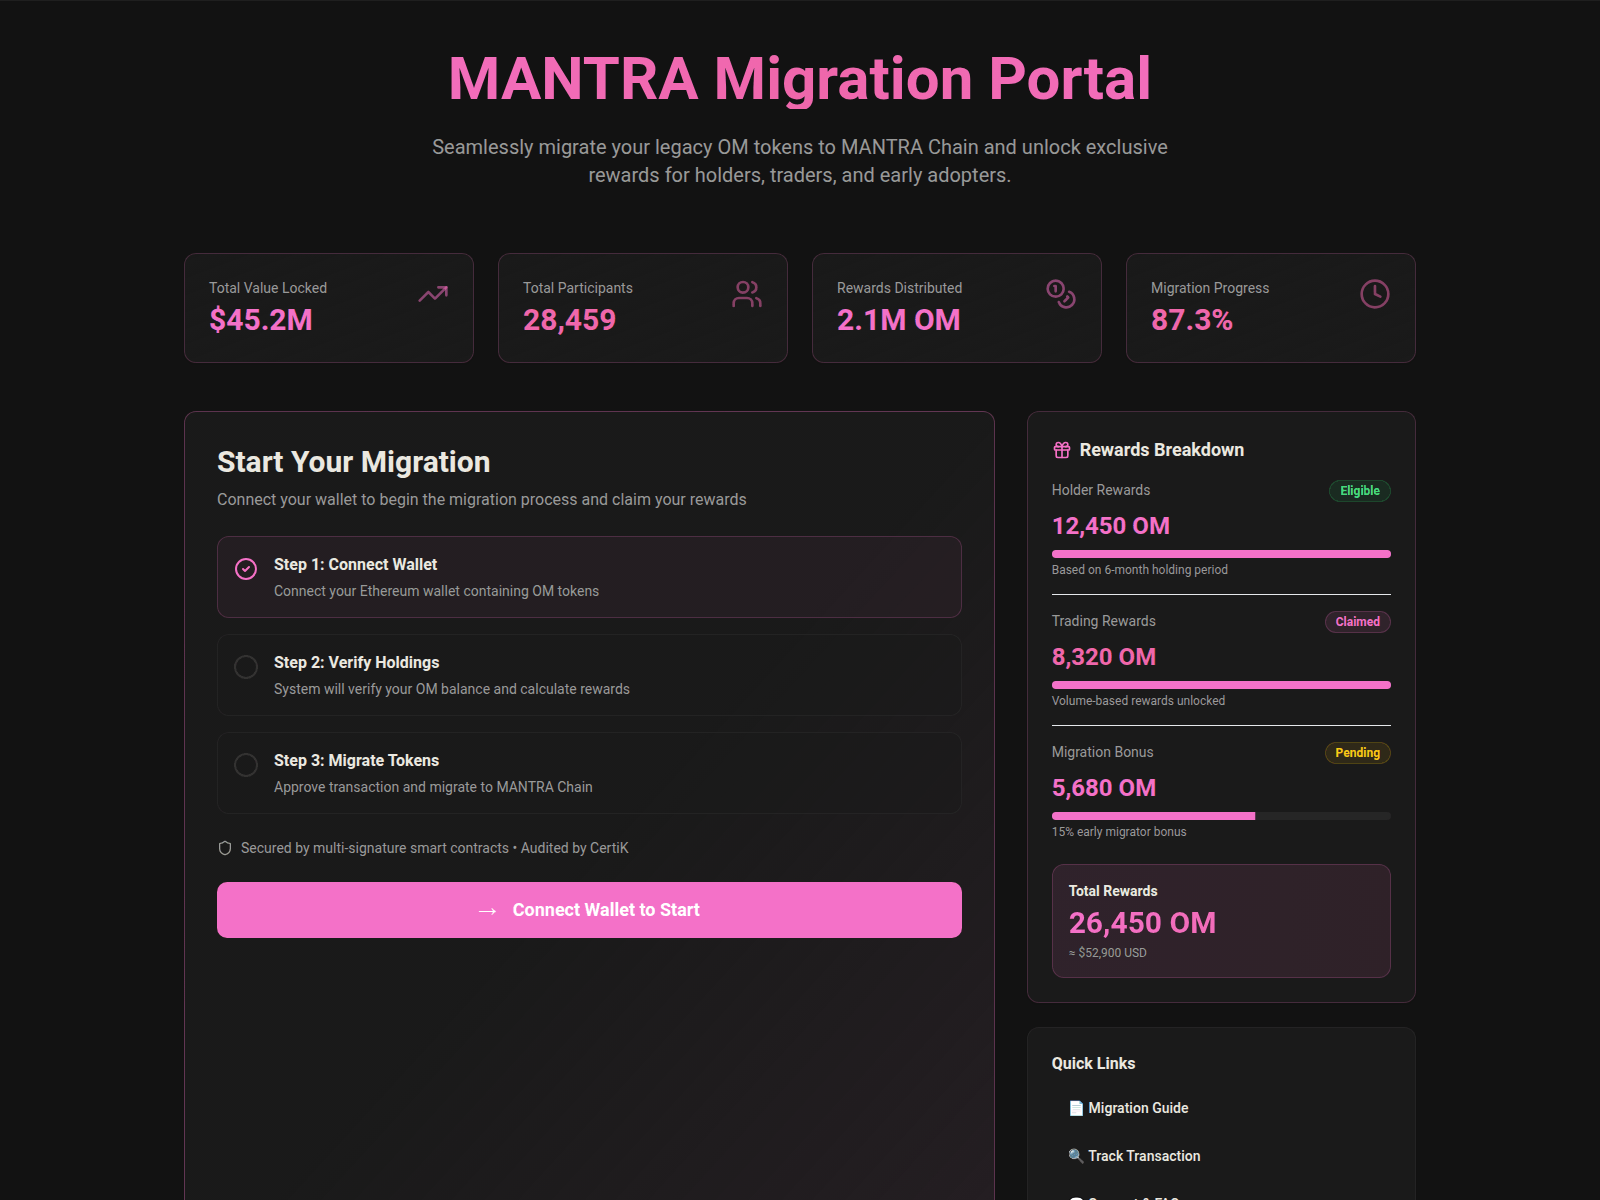Select the Step 2 Verify Holdings circle
Image resolution: width=1600 pixels, height=1200 pixels.
246,667
